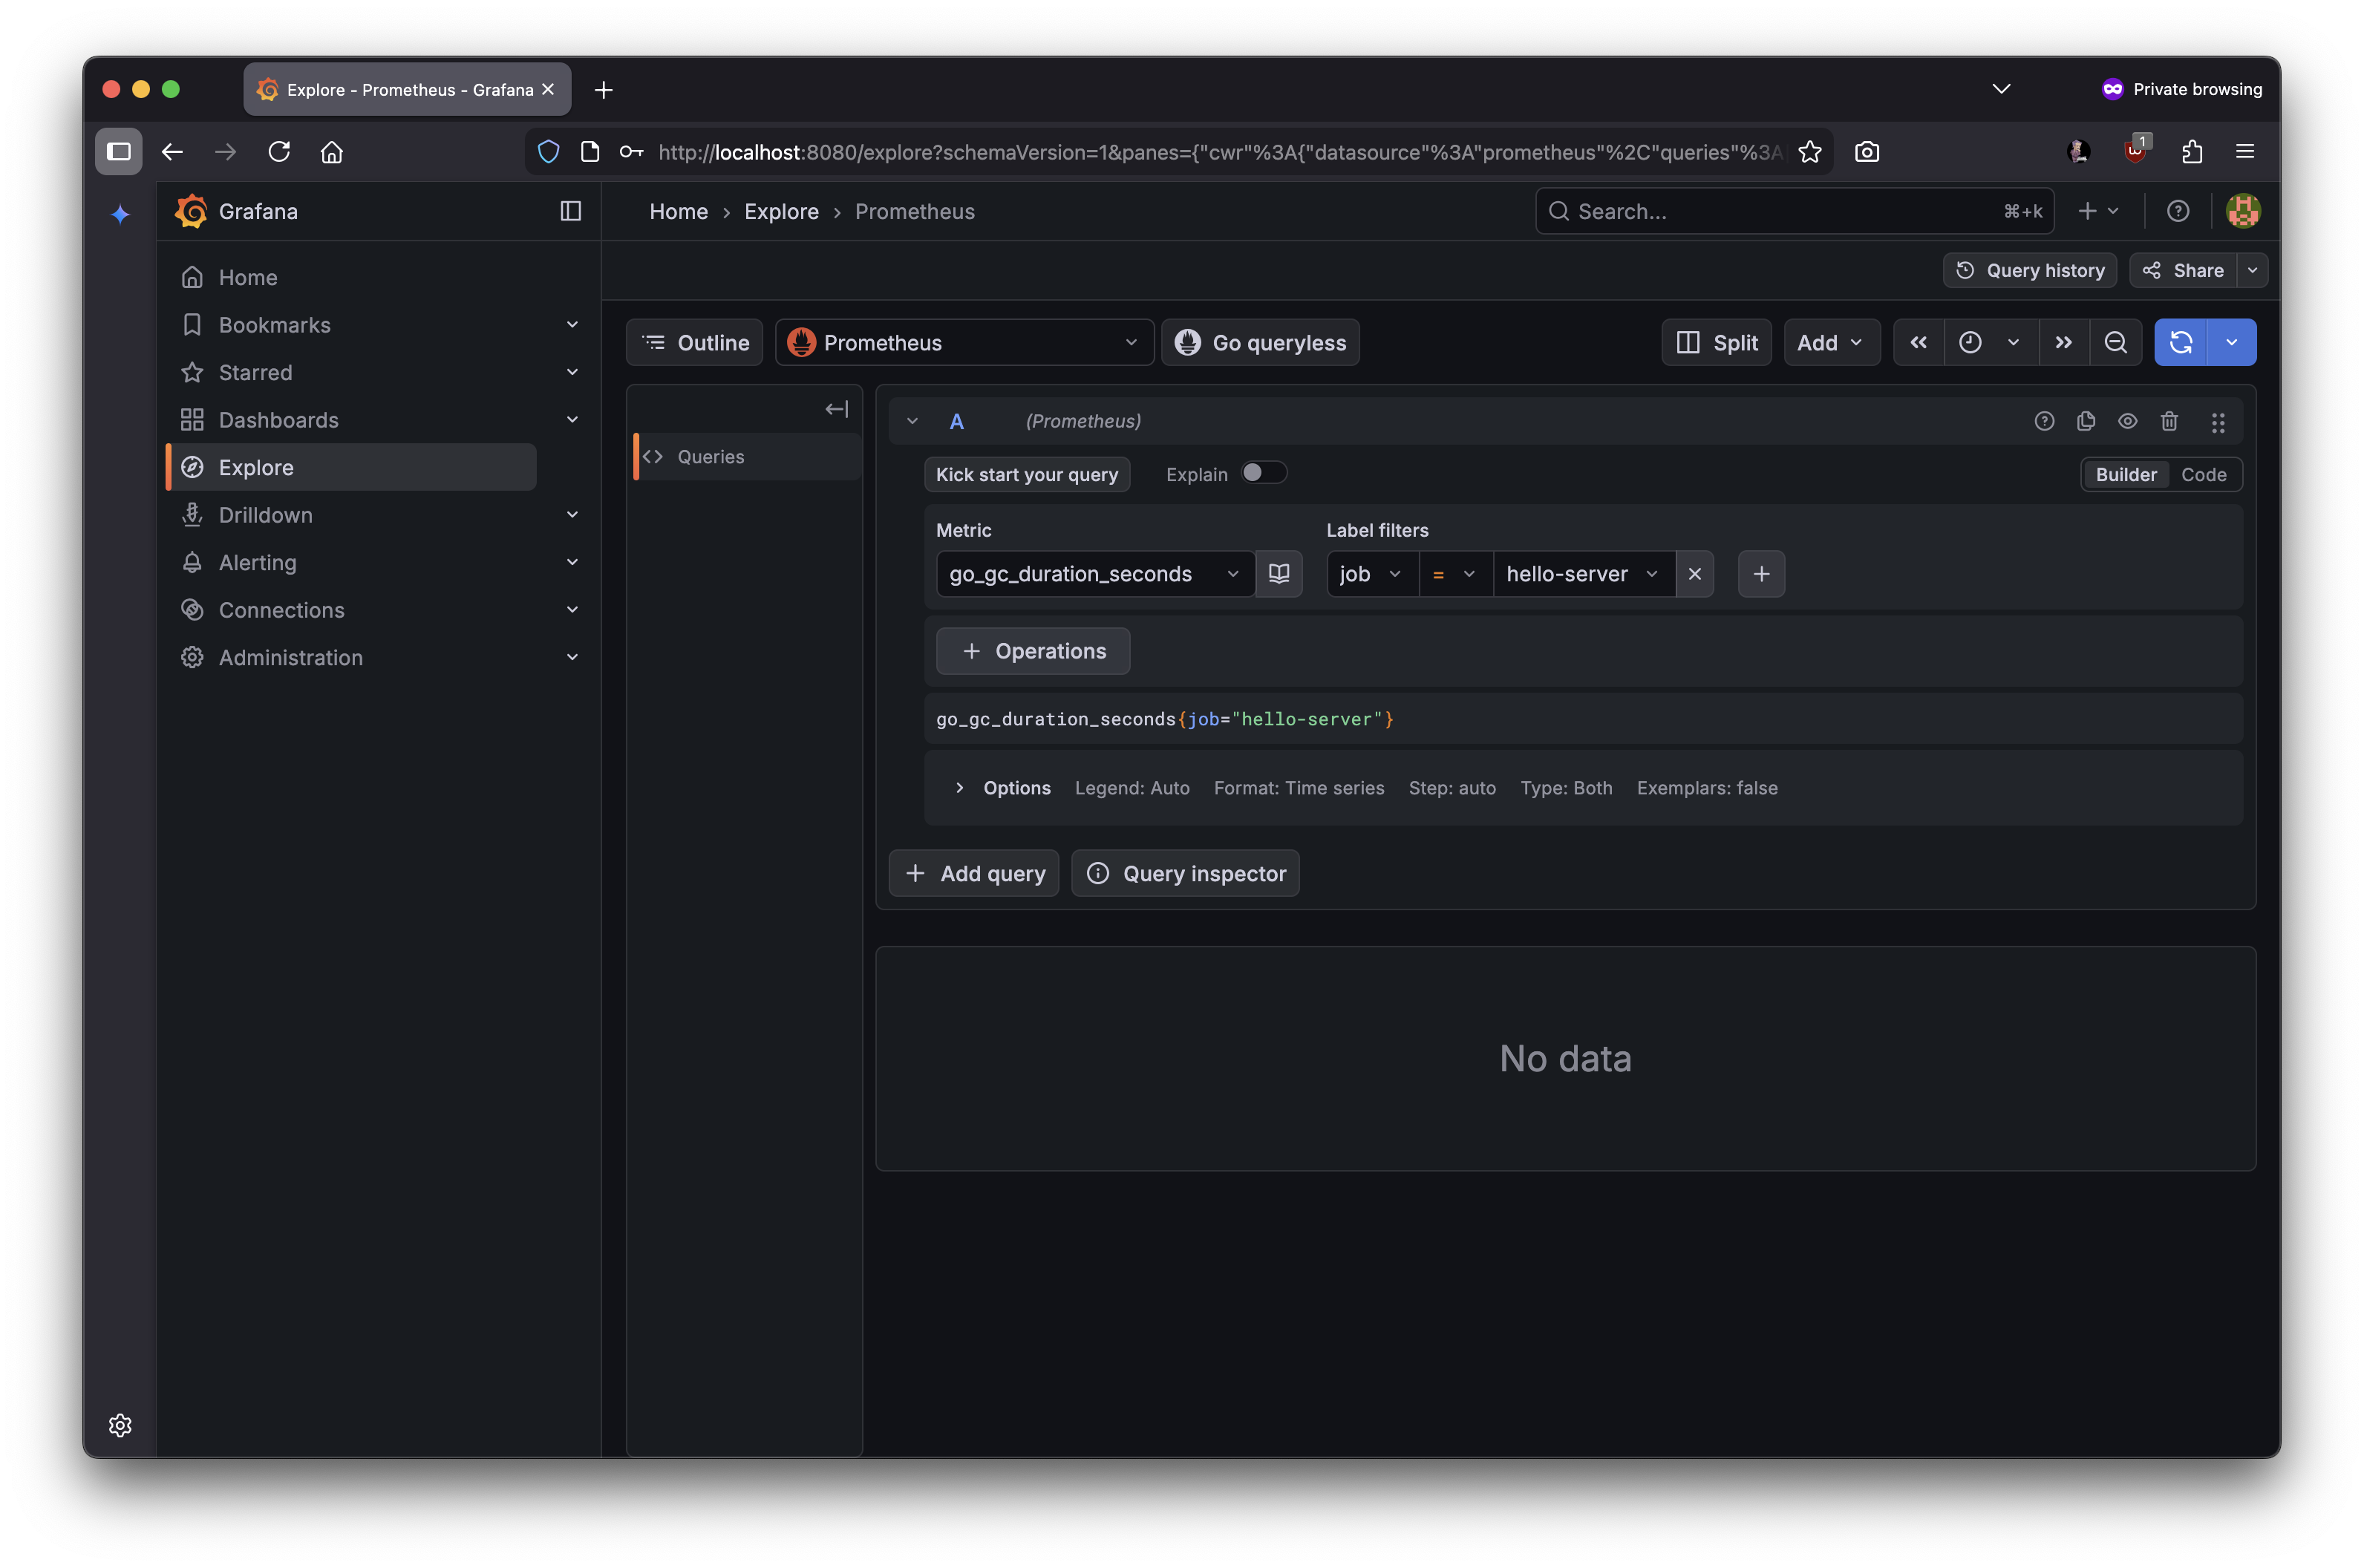This screenshot has width=2364, height=1568.
Task: Duplicate query A with copy icon
Action: pos(2085,421)
